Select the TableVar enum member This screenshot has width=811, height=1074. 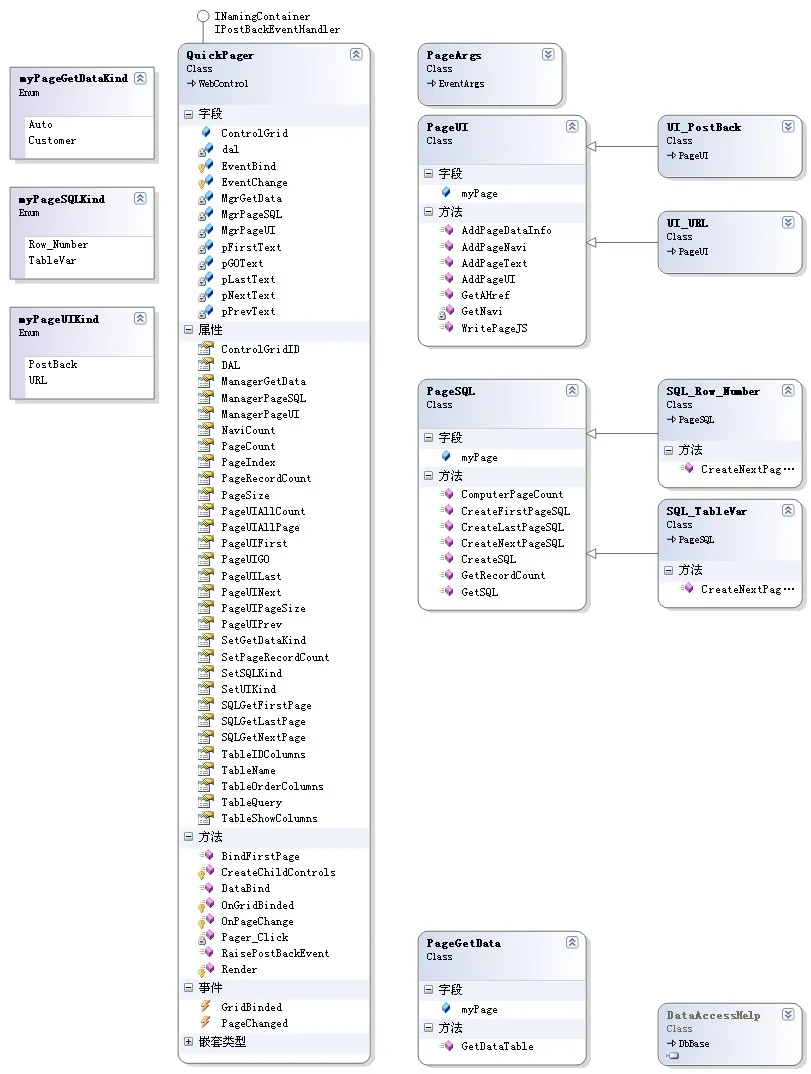[x=52, y=260]
